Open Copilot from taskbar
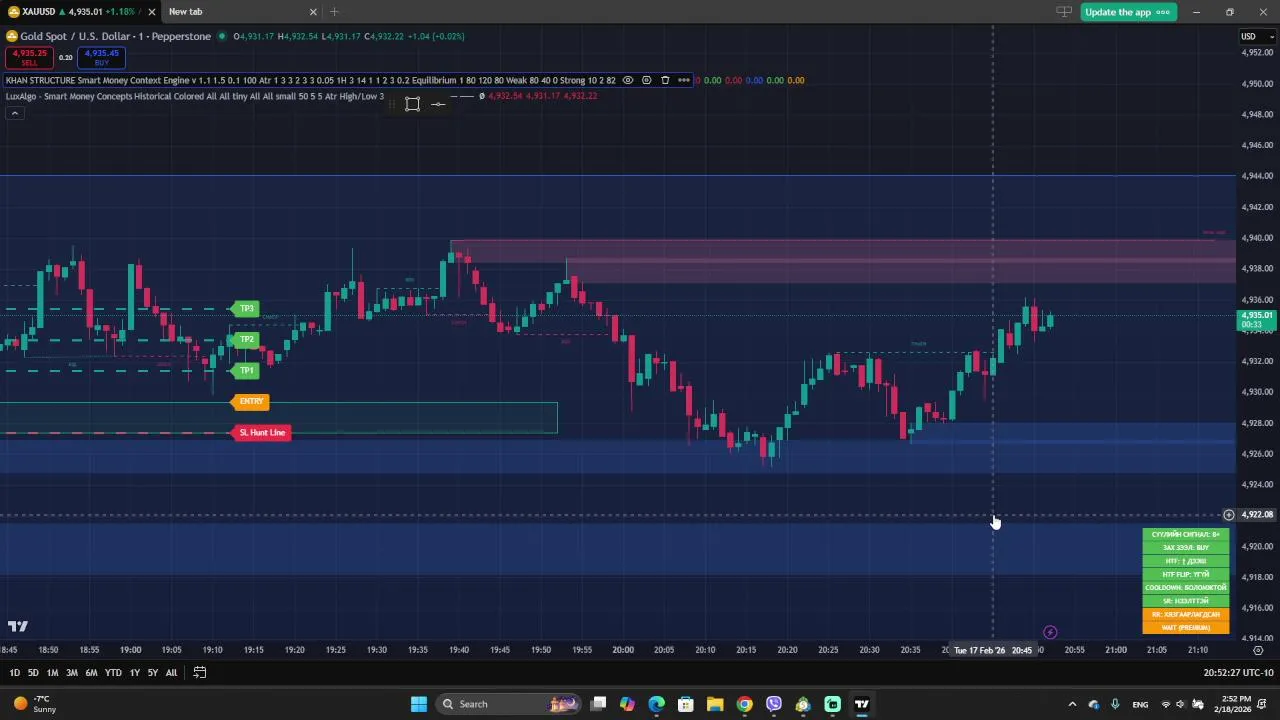1280x720 pixels. 627,704
